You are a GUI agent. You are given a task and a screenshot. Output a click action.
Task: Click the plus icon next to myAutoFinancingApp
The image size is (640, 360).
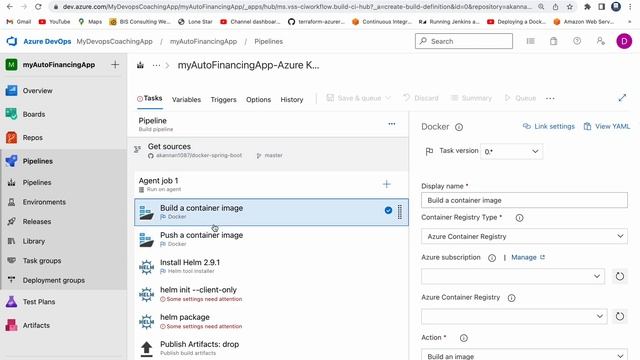(115, 64)
